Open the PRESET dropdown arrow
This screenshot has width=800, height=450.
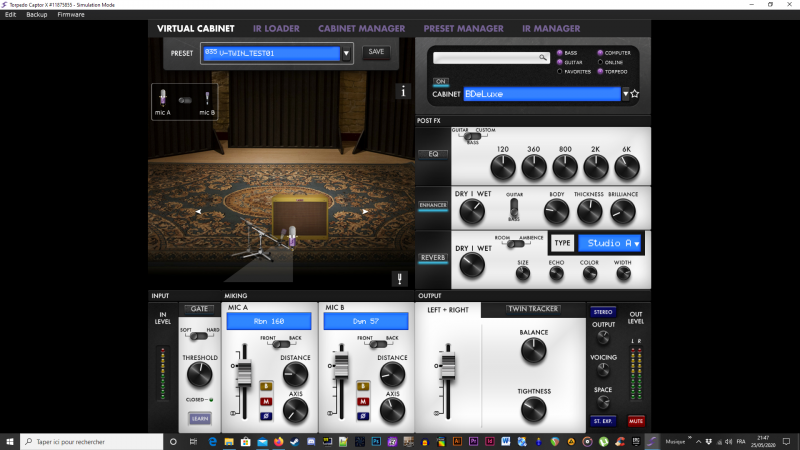(x=347, y=53)
